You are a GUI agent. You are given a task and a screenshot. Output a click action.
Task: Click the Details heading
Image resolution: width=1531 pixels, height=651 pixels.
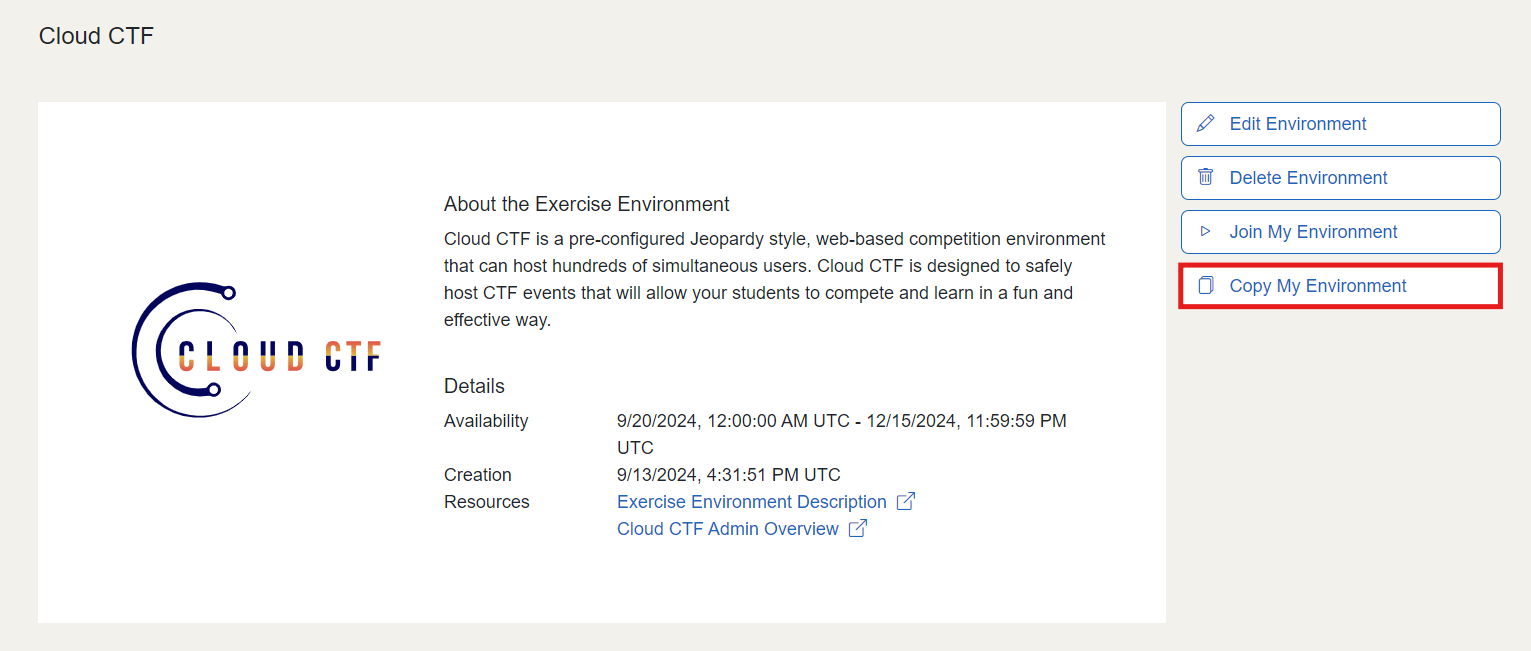[474, 386]
